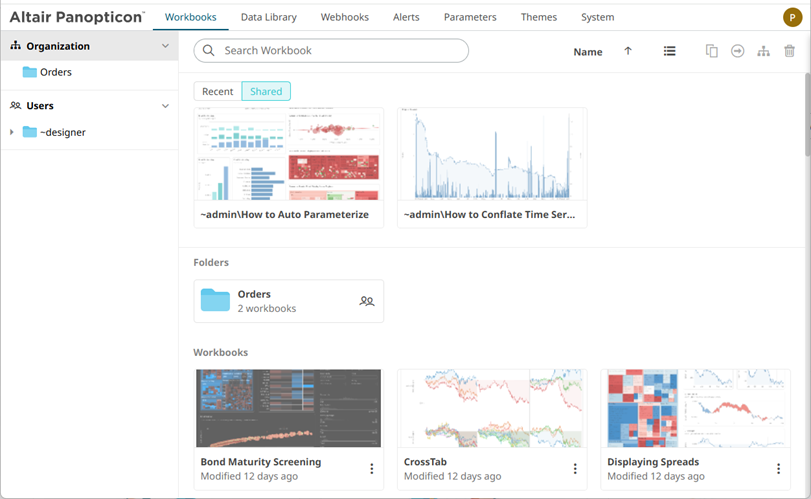Viewport: 811px width, 499px height.
Task: Click the CrossTab title text
Action: 425,462
